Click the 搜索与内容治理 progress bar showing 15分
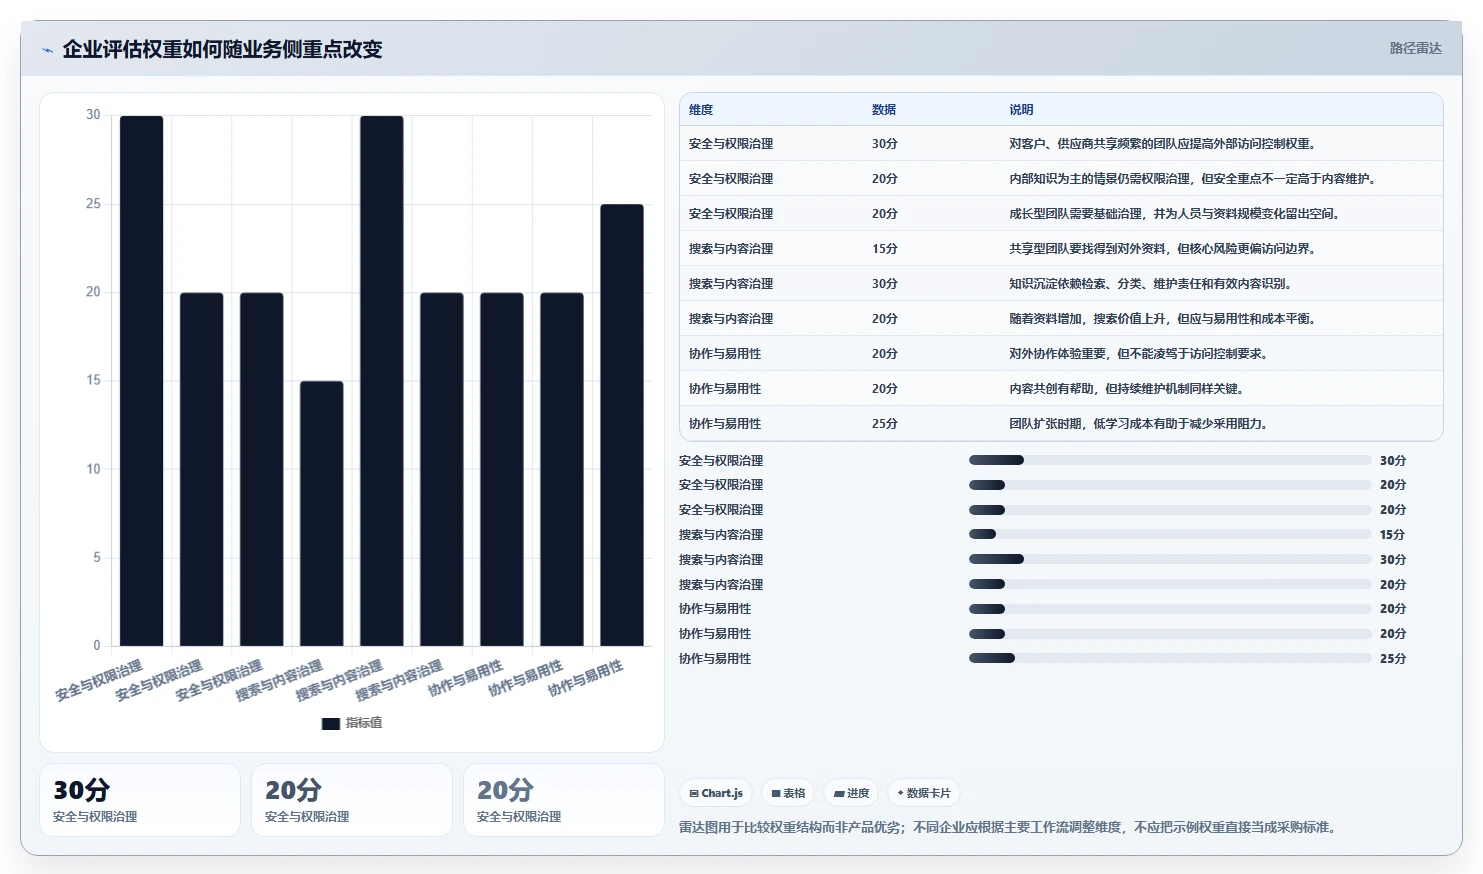Viewport: 1483px width, 874px height. pos(1170,534)
